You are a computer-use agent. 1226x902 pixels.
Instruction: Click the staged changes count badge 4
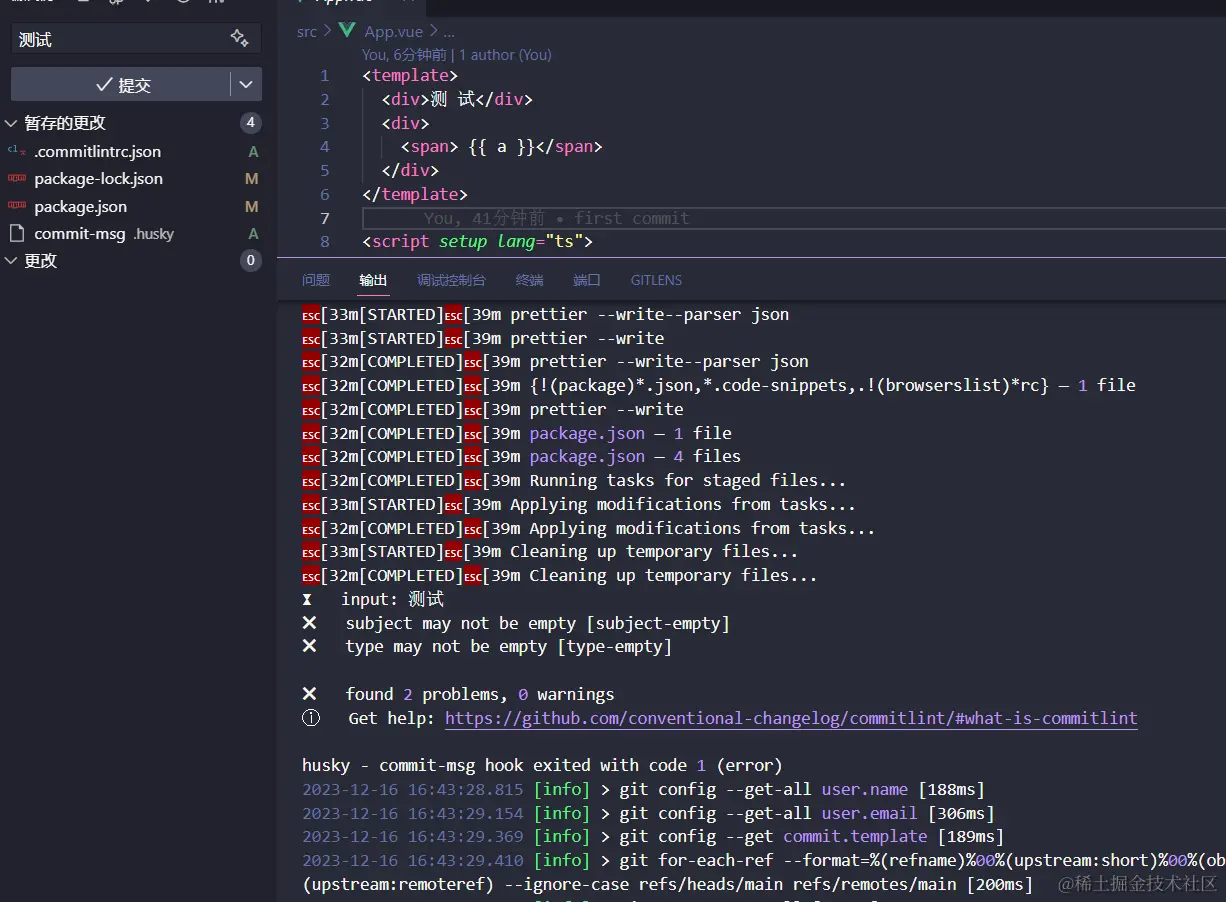click(250, 123)
